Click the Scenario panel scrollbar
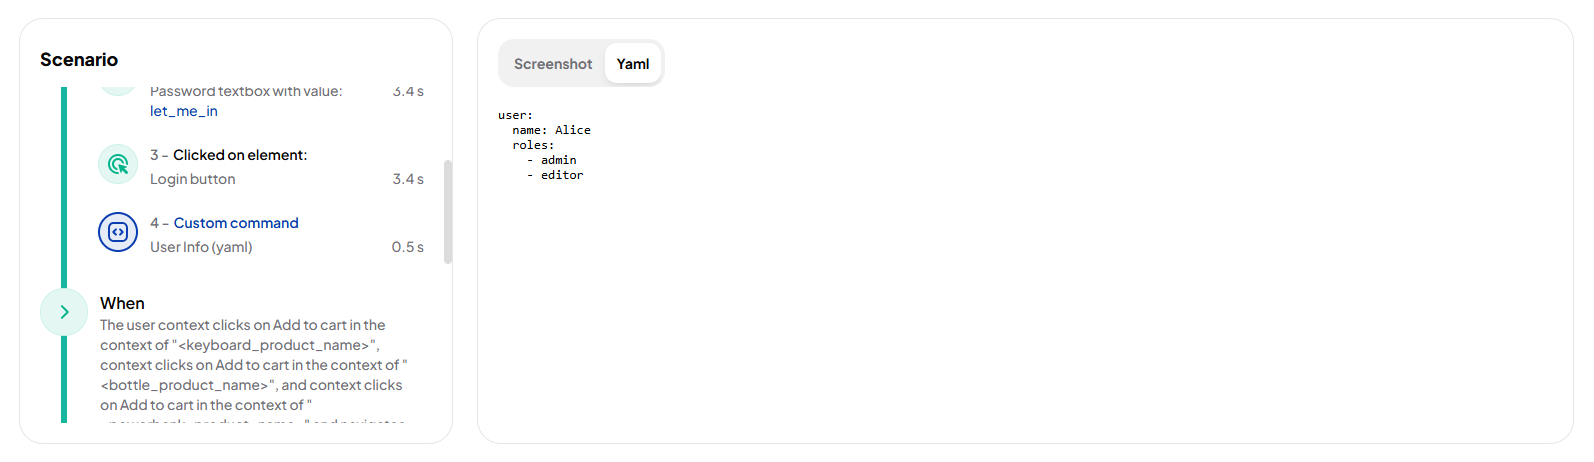This screenshot has width=1594, height=462. 448,211
